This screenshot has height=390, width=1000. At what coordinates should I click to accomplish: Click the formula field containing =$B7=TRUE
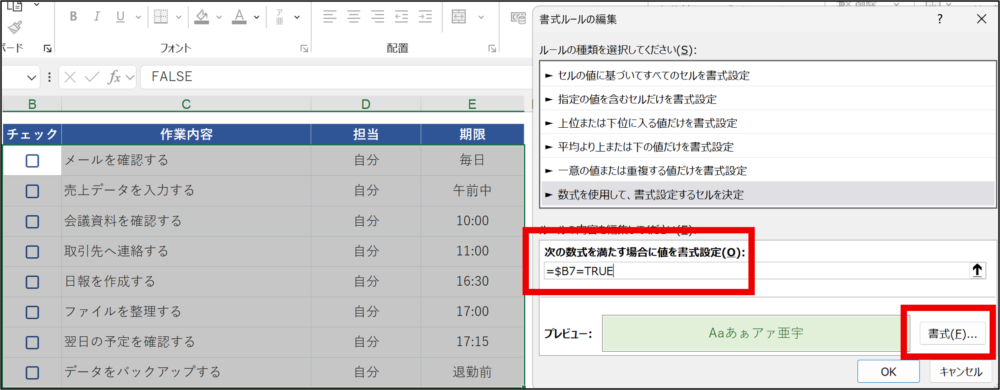[755, 271]
